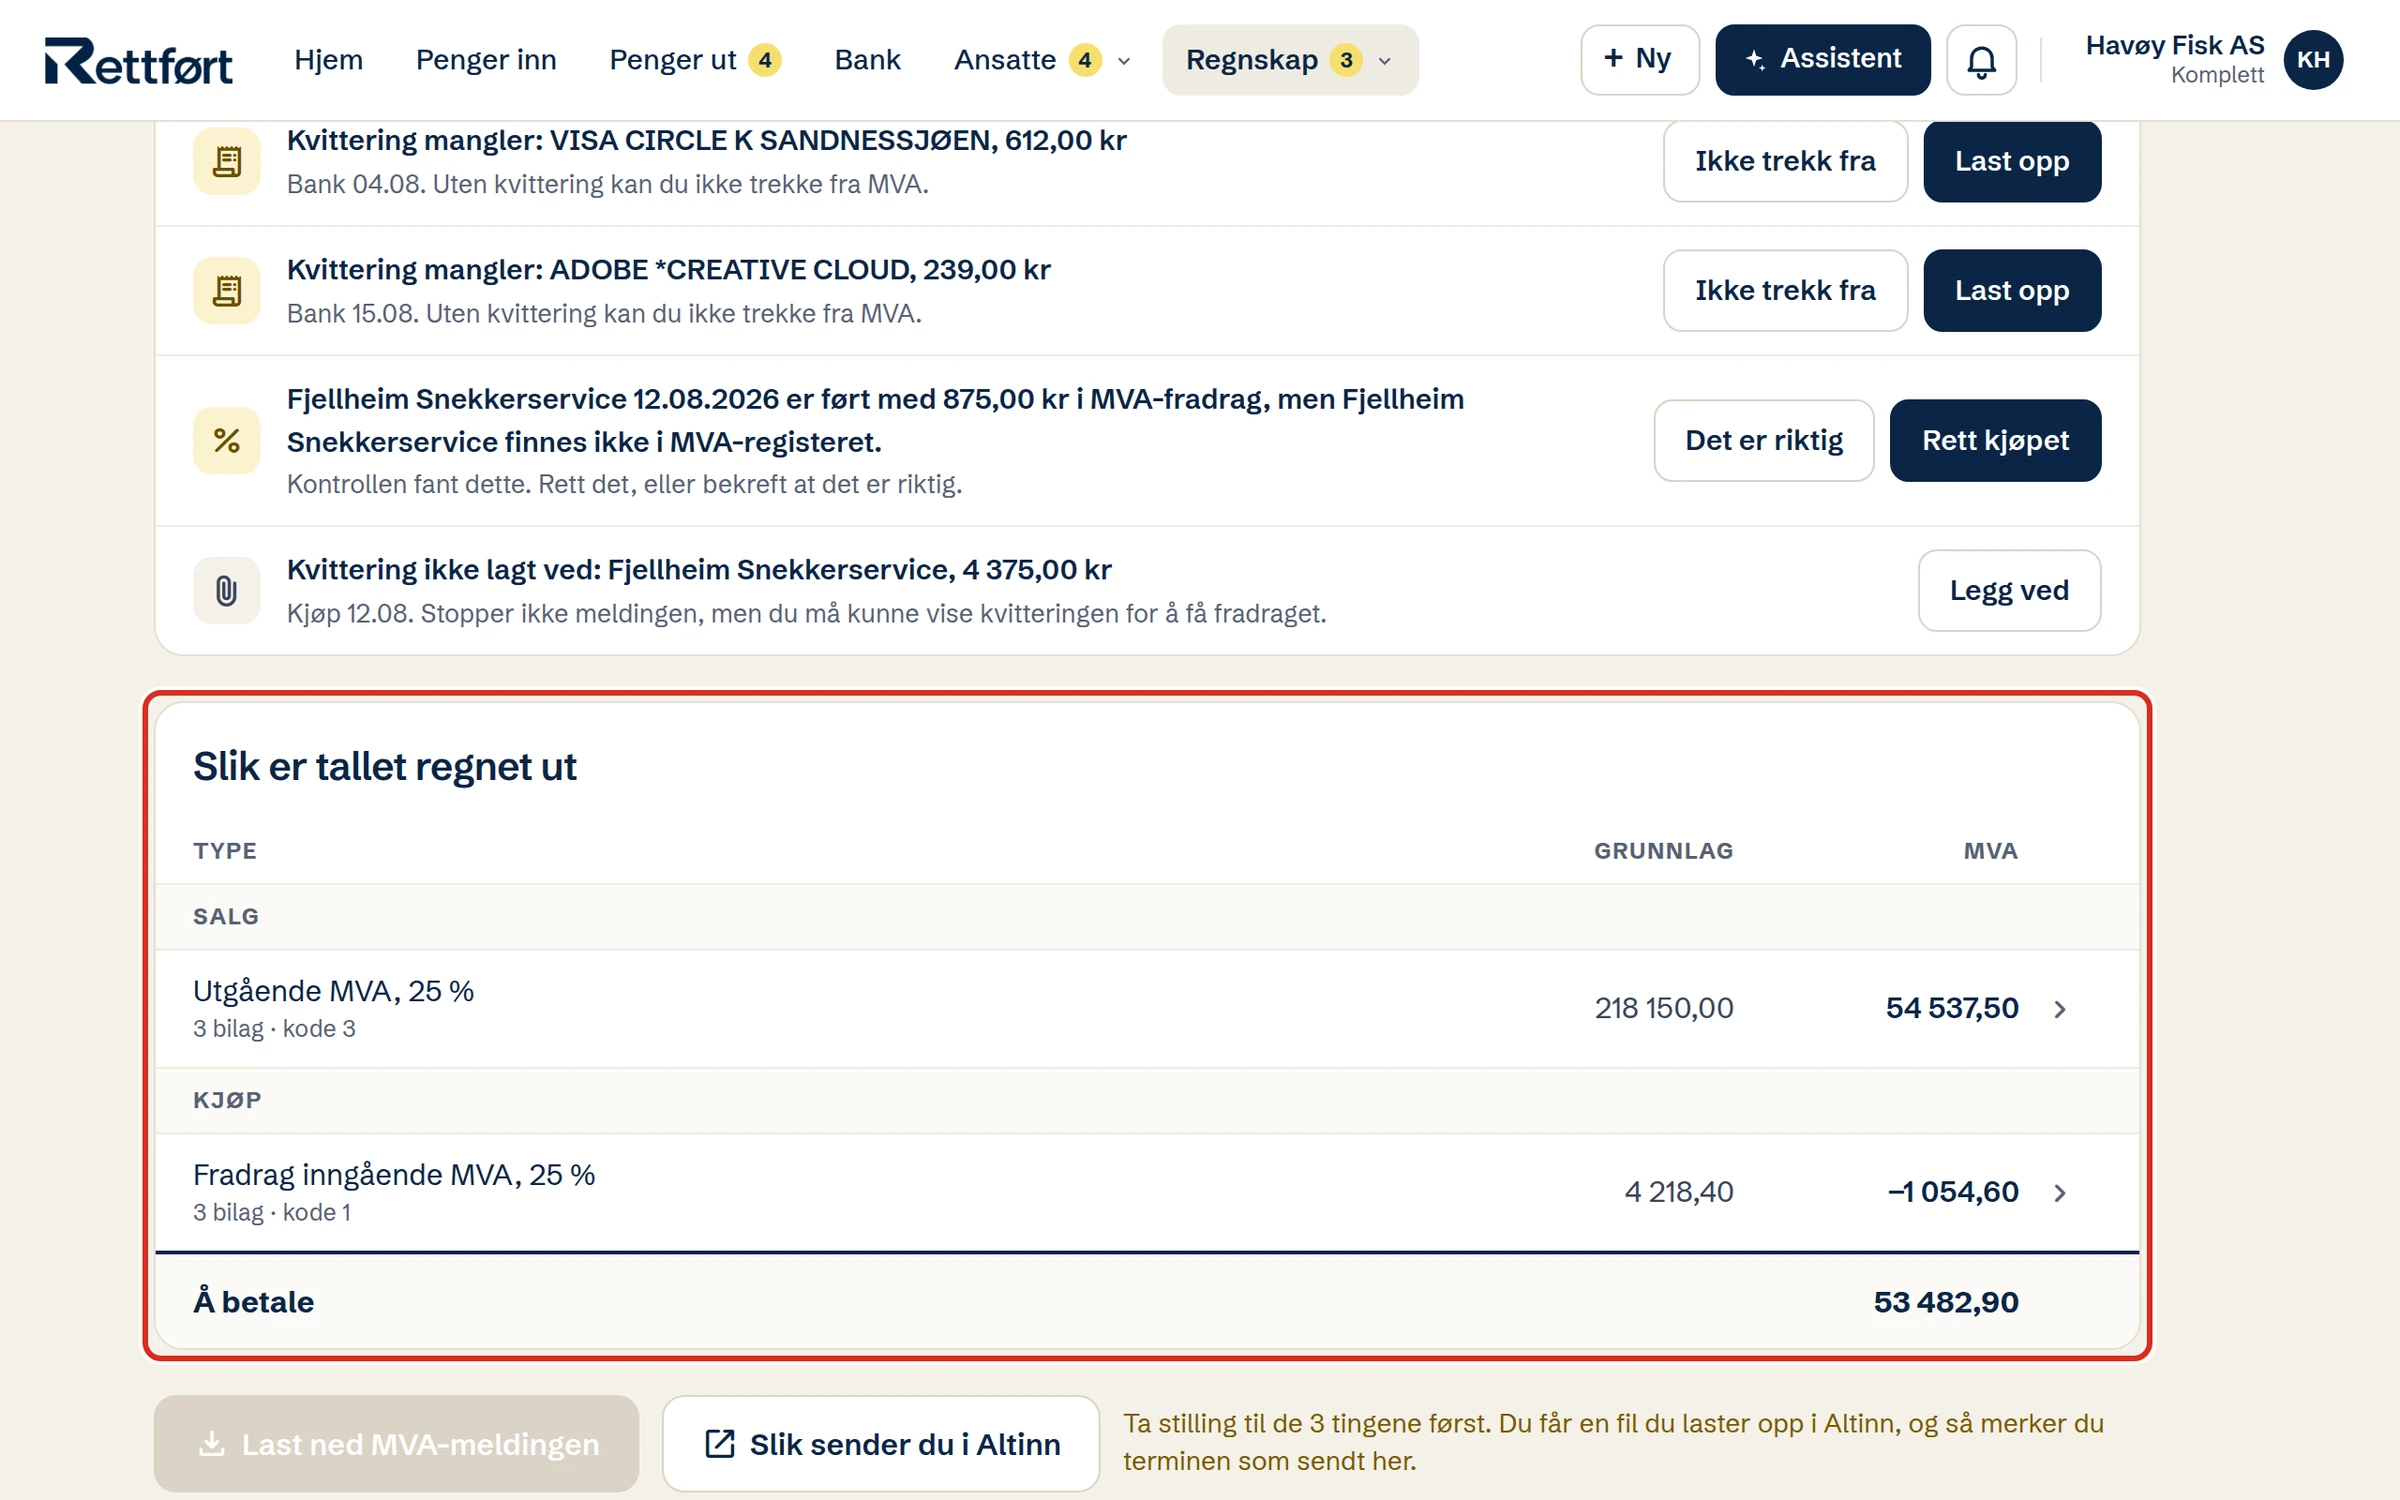Click the Rettført logo
The height and width of the screenshot is (1500, 2400).
pos(138,60)
